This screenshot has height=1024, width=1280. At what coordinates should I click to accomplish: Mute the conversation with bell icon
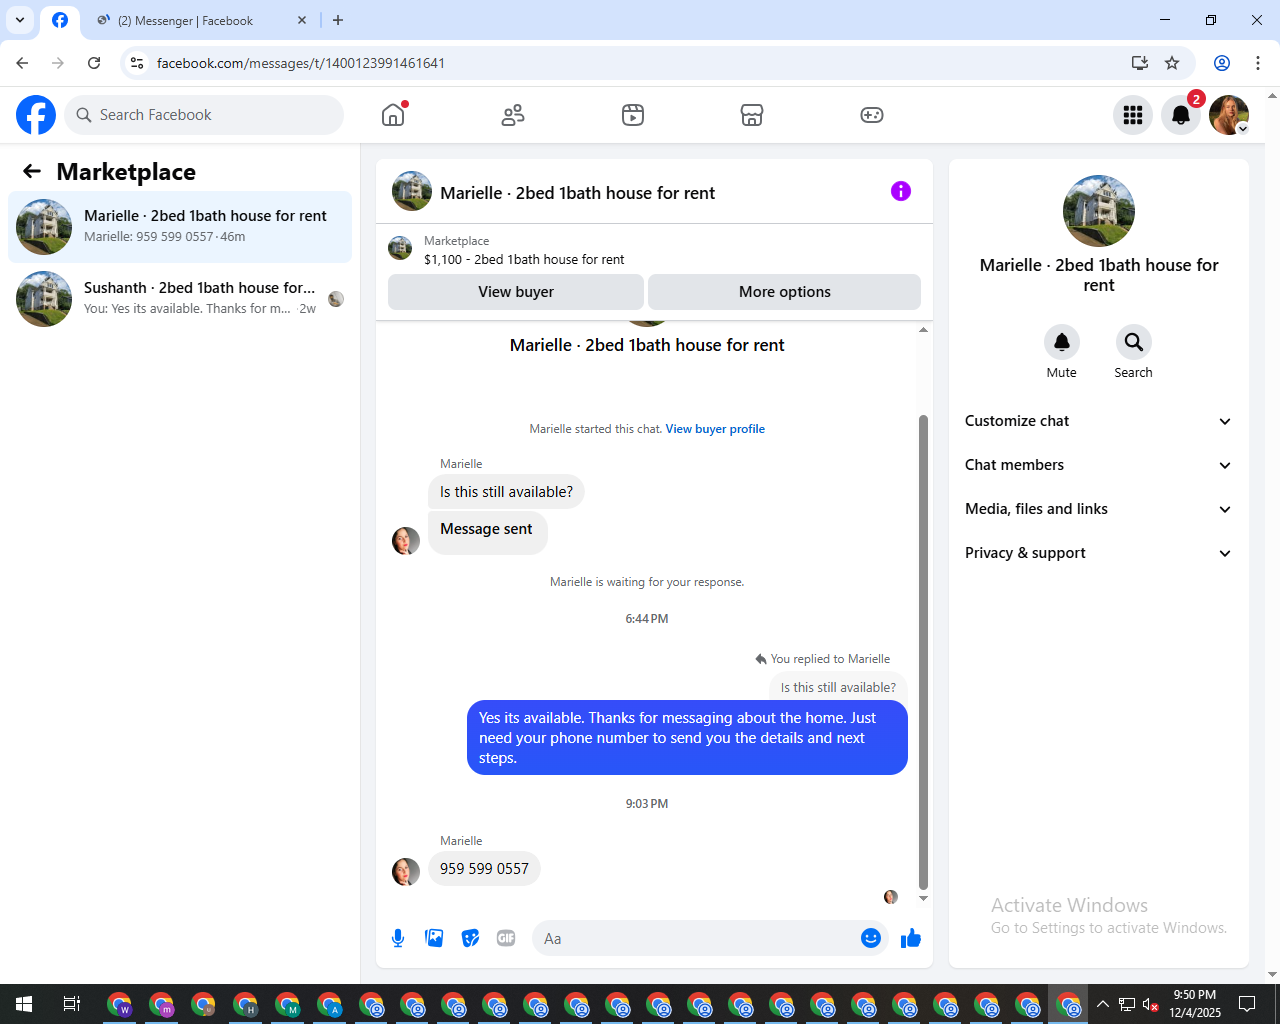pos(1062,342)
